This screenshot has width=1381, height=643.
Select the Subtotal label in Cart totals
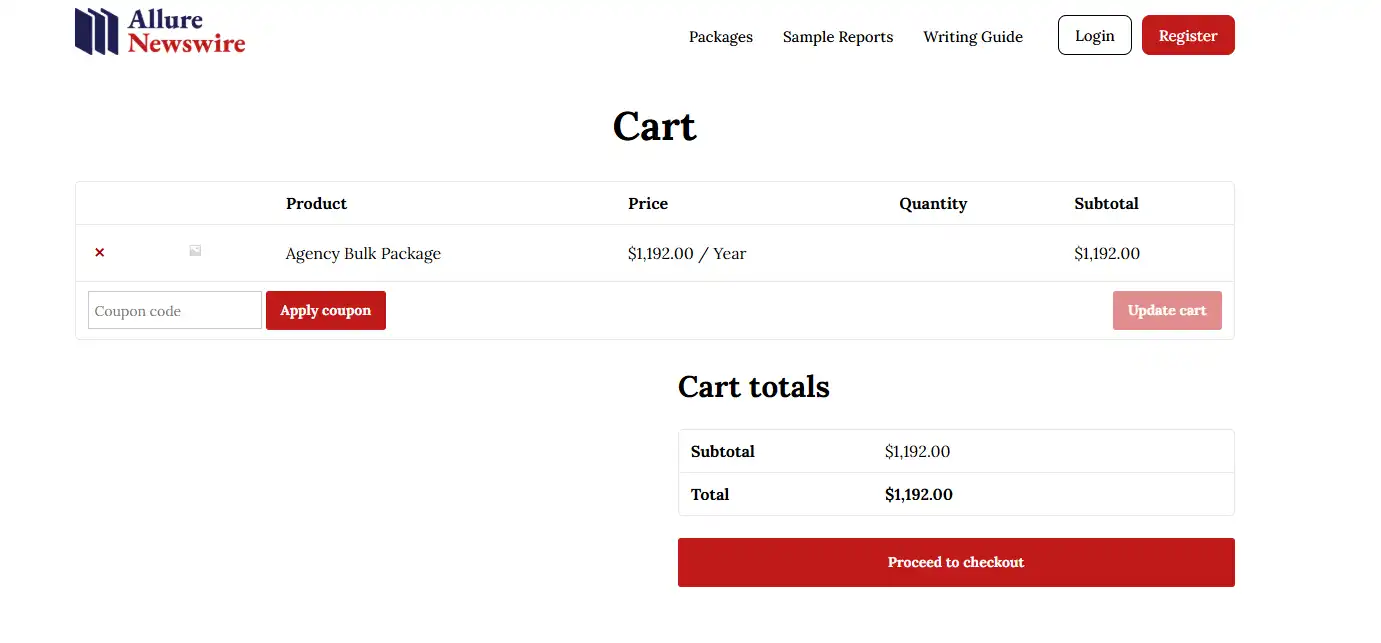click(x=723, y=451)
